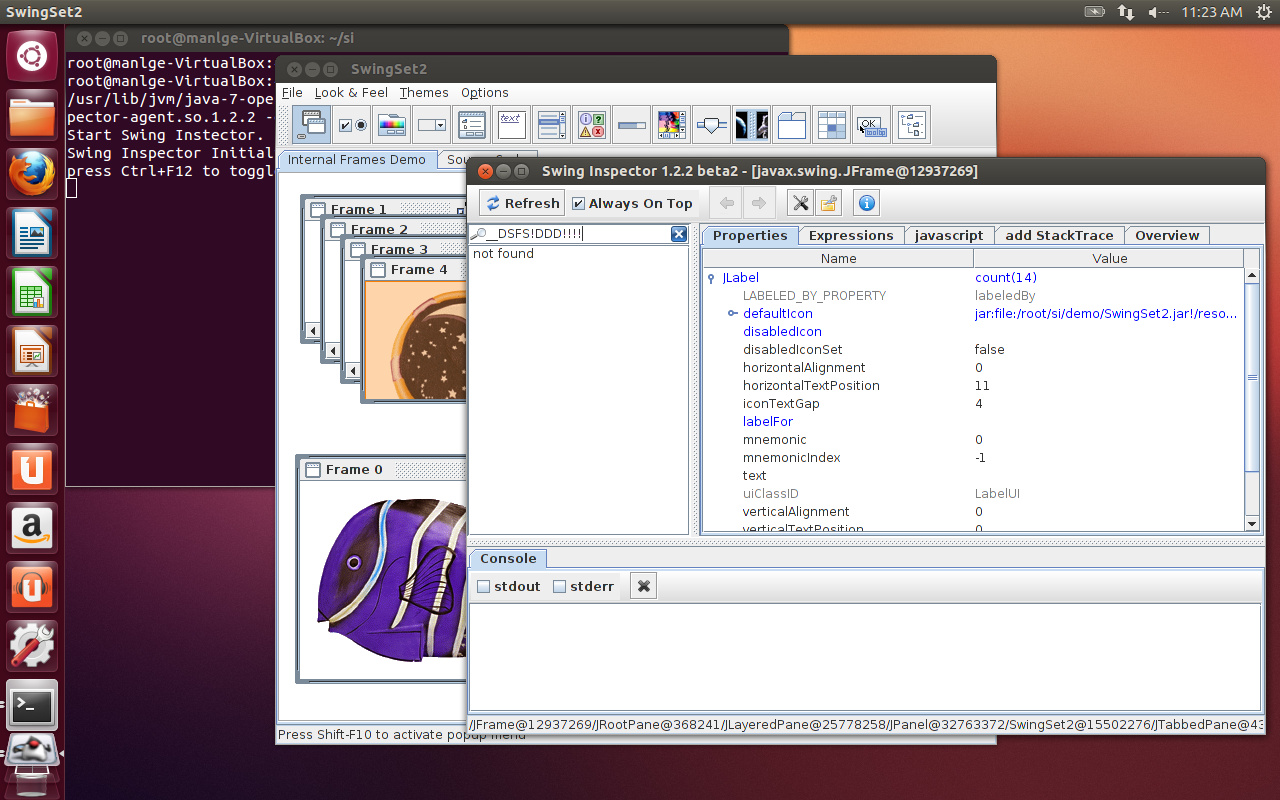
Task: Open the Table demo toolbar icon
Action: click(831, 125)
